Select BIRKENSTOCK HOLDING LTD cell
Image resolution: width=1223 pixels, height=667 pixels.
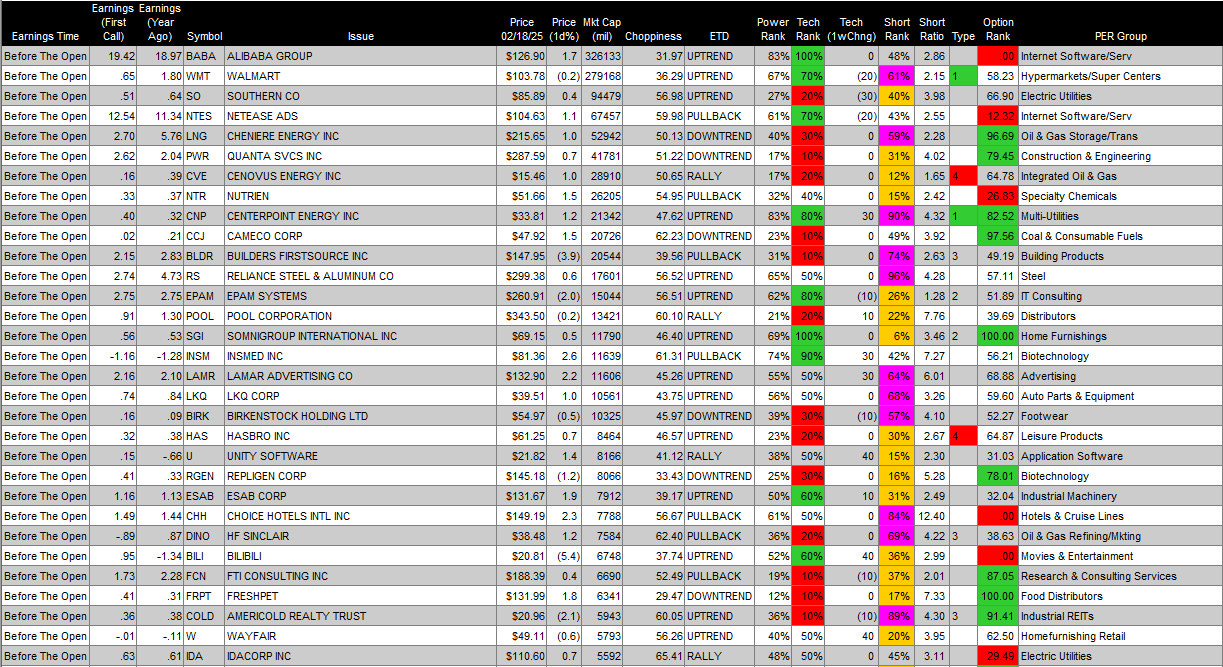point(361,416)
